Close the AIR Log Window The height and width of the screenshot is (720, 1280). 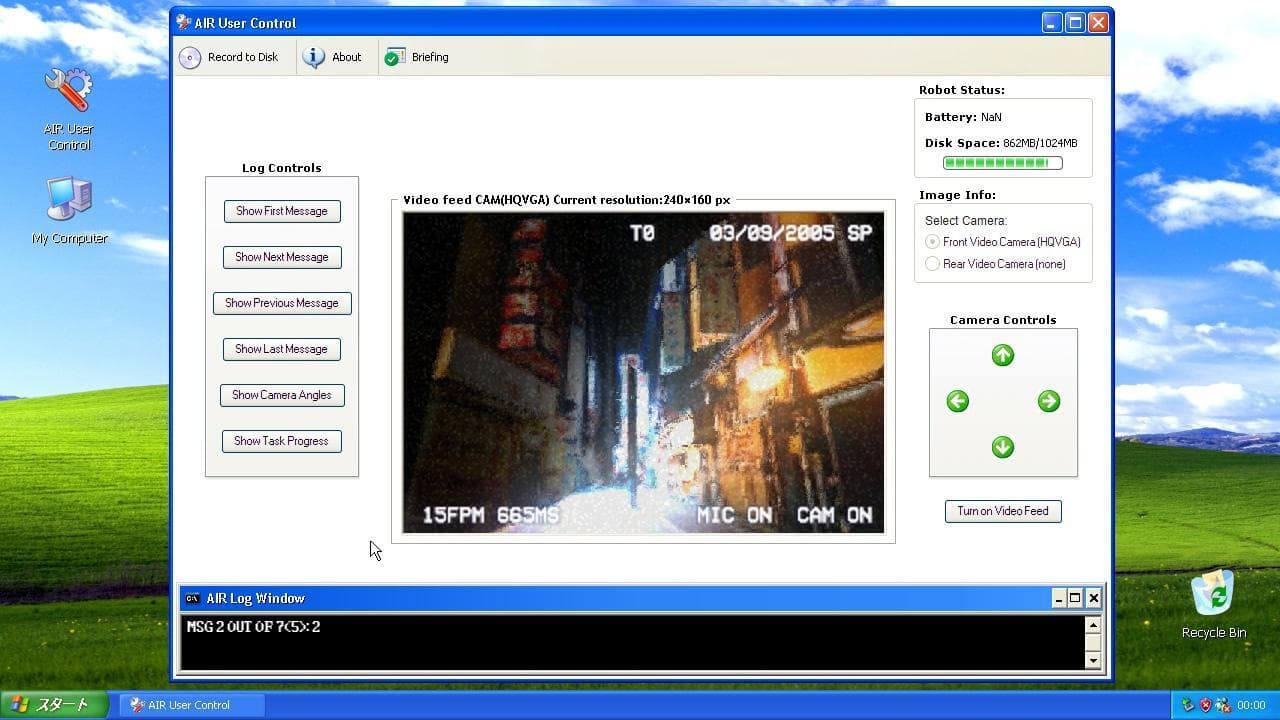point(1093,598)
